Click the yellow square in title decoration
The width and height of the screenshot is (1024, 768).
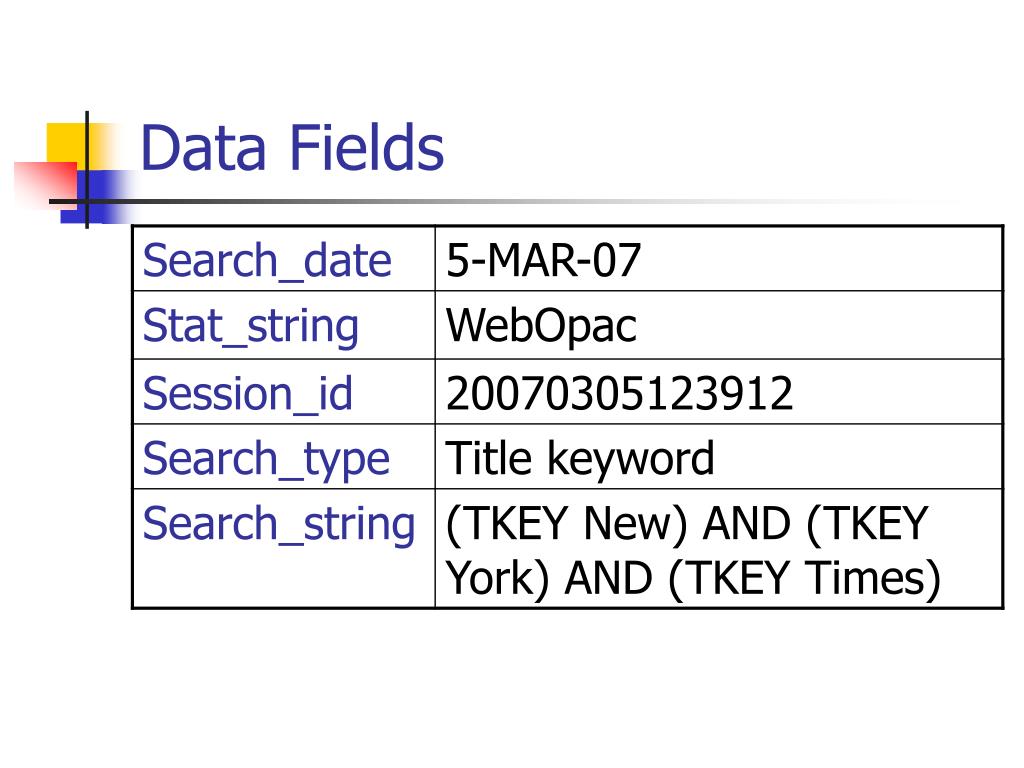coord(65,144)
